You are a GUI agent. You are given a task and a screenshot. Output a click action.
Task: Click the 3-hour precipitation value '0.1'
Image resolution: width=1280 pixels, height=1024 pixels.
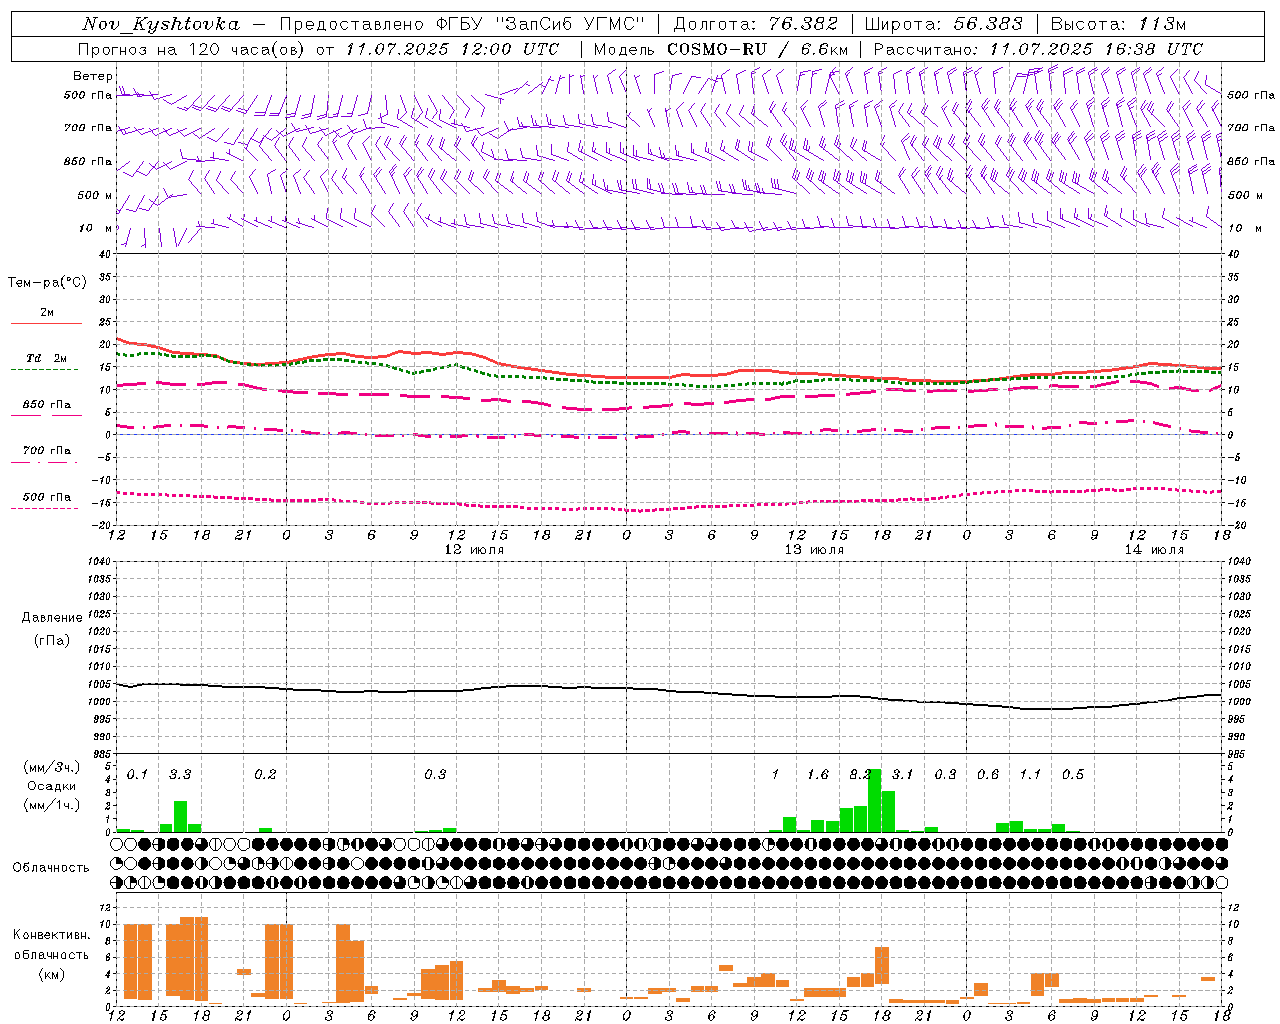pos(137,774)
